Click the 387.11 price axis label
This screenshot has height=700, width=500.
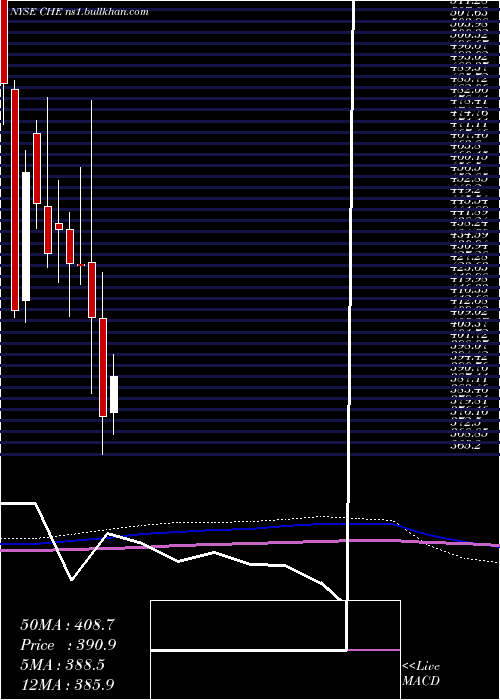[469, 379]
